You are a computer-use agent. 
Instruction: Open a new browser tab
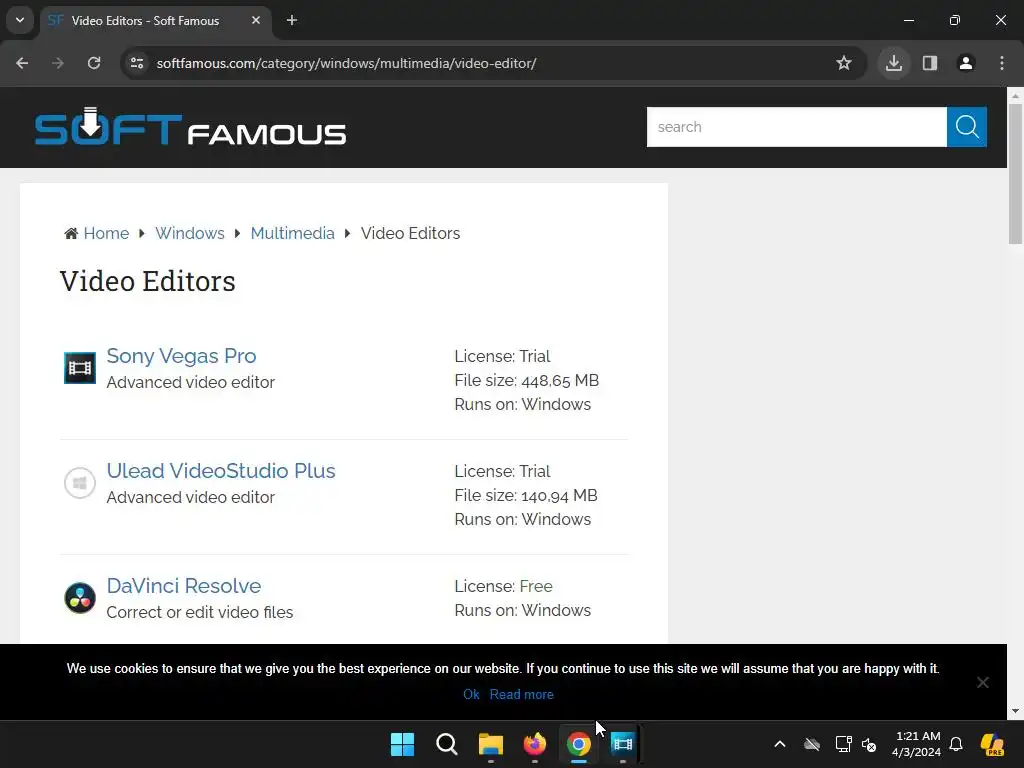point(292,20)
